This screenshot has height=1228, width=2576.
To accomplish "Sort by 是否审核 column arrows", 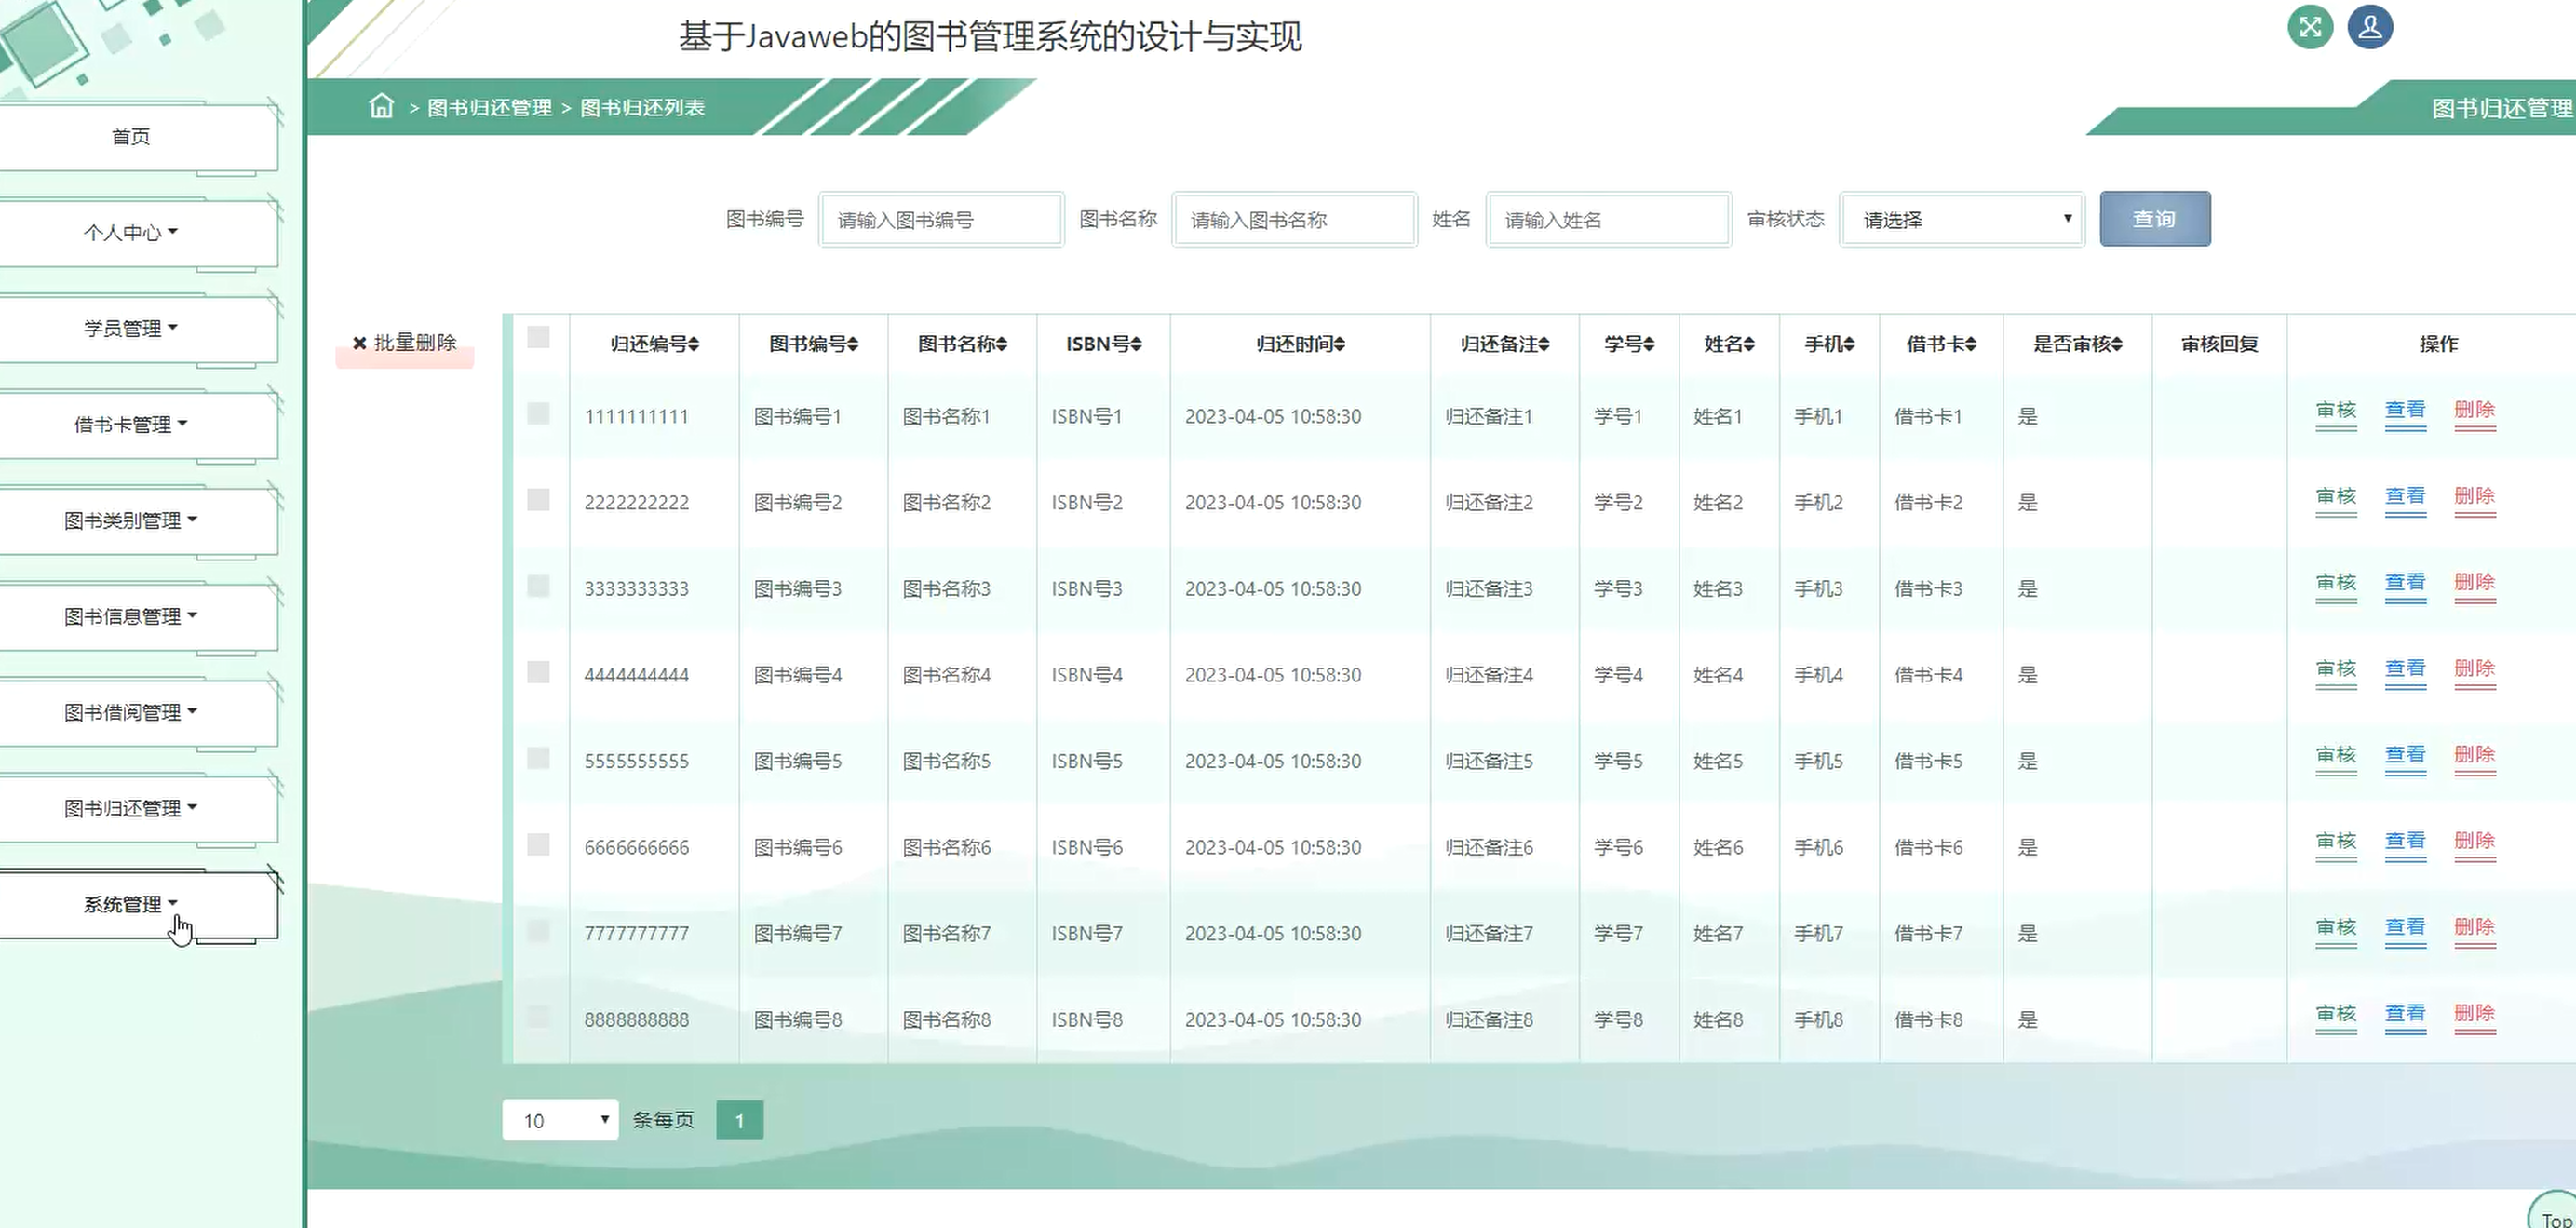I will tap(2117, 344).
